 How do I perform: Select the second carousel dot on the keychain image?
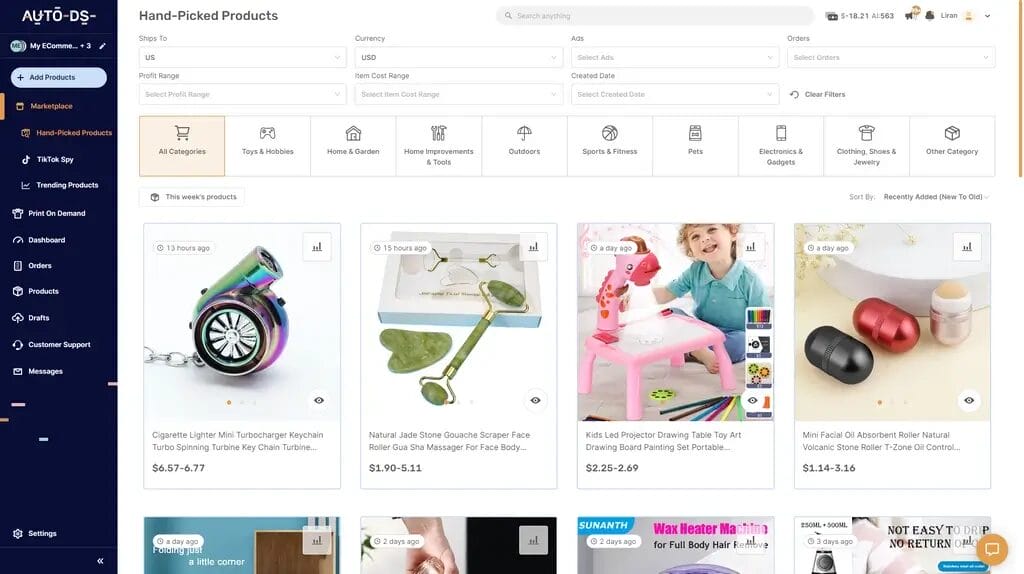pyautogui.click(x=241, y=402)
